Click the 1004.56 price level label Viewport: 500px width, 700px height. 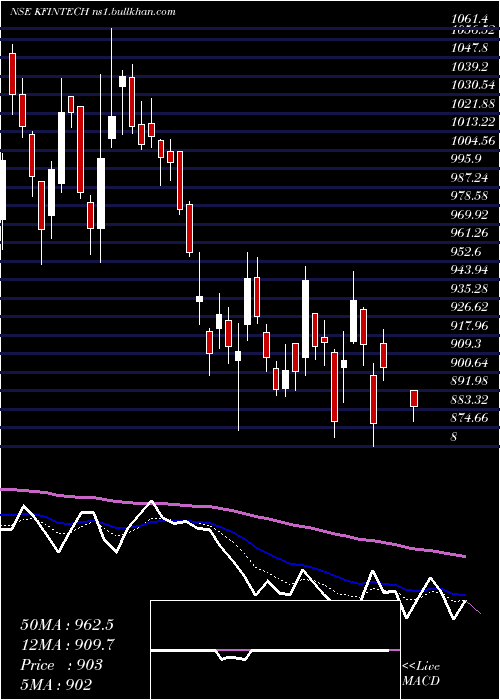pyautogui.click(x=473, y=141)
